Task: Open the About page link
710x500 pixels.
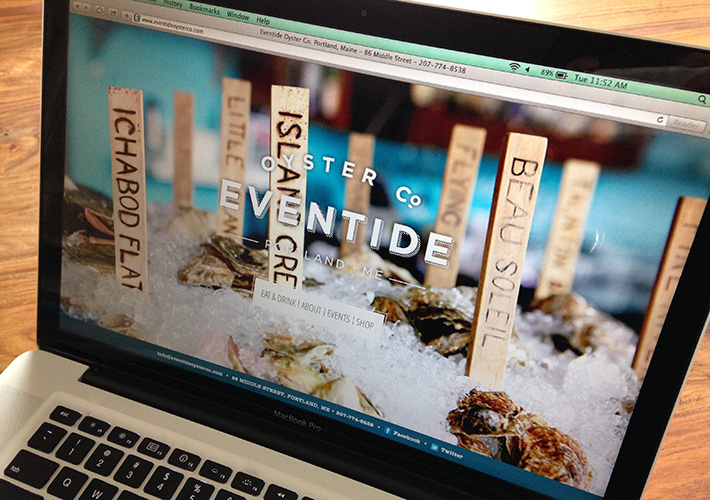Action: click(x=311, y=308)
